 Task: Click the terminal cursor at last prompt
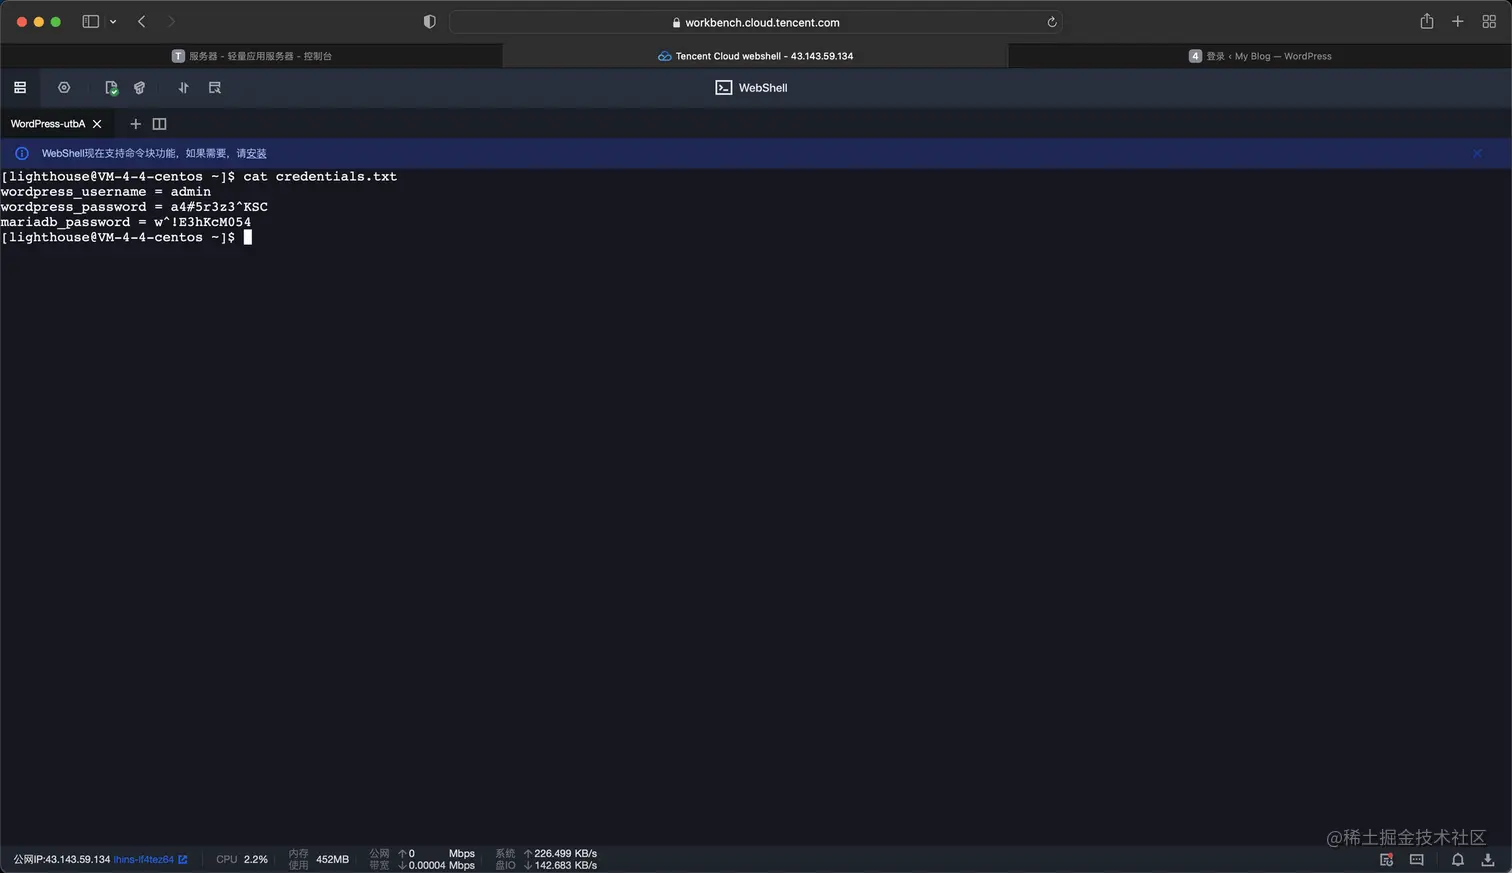pyautogui.click(x=248, y=237)
